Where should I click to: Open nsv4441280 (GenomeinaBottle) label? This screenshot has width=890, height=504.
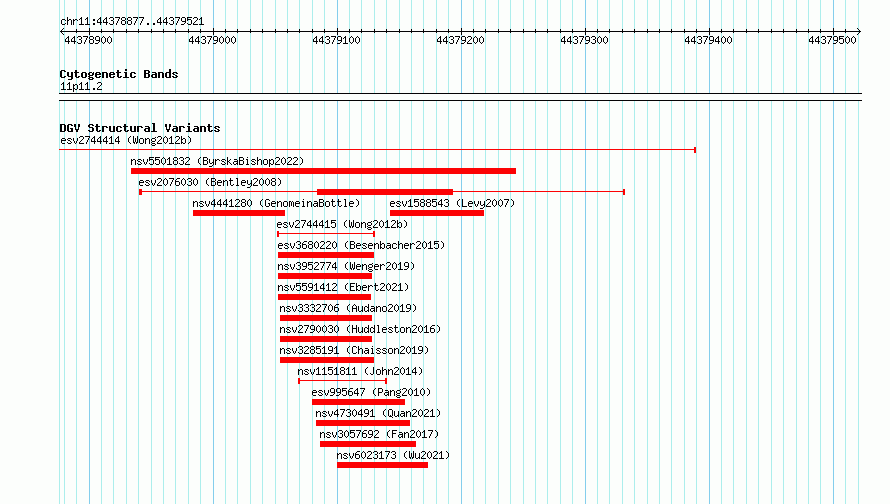point(276,203)
